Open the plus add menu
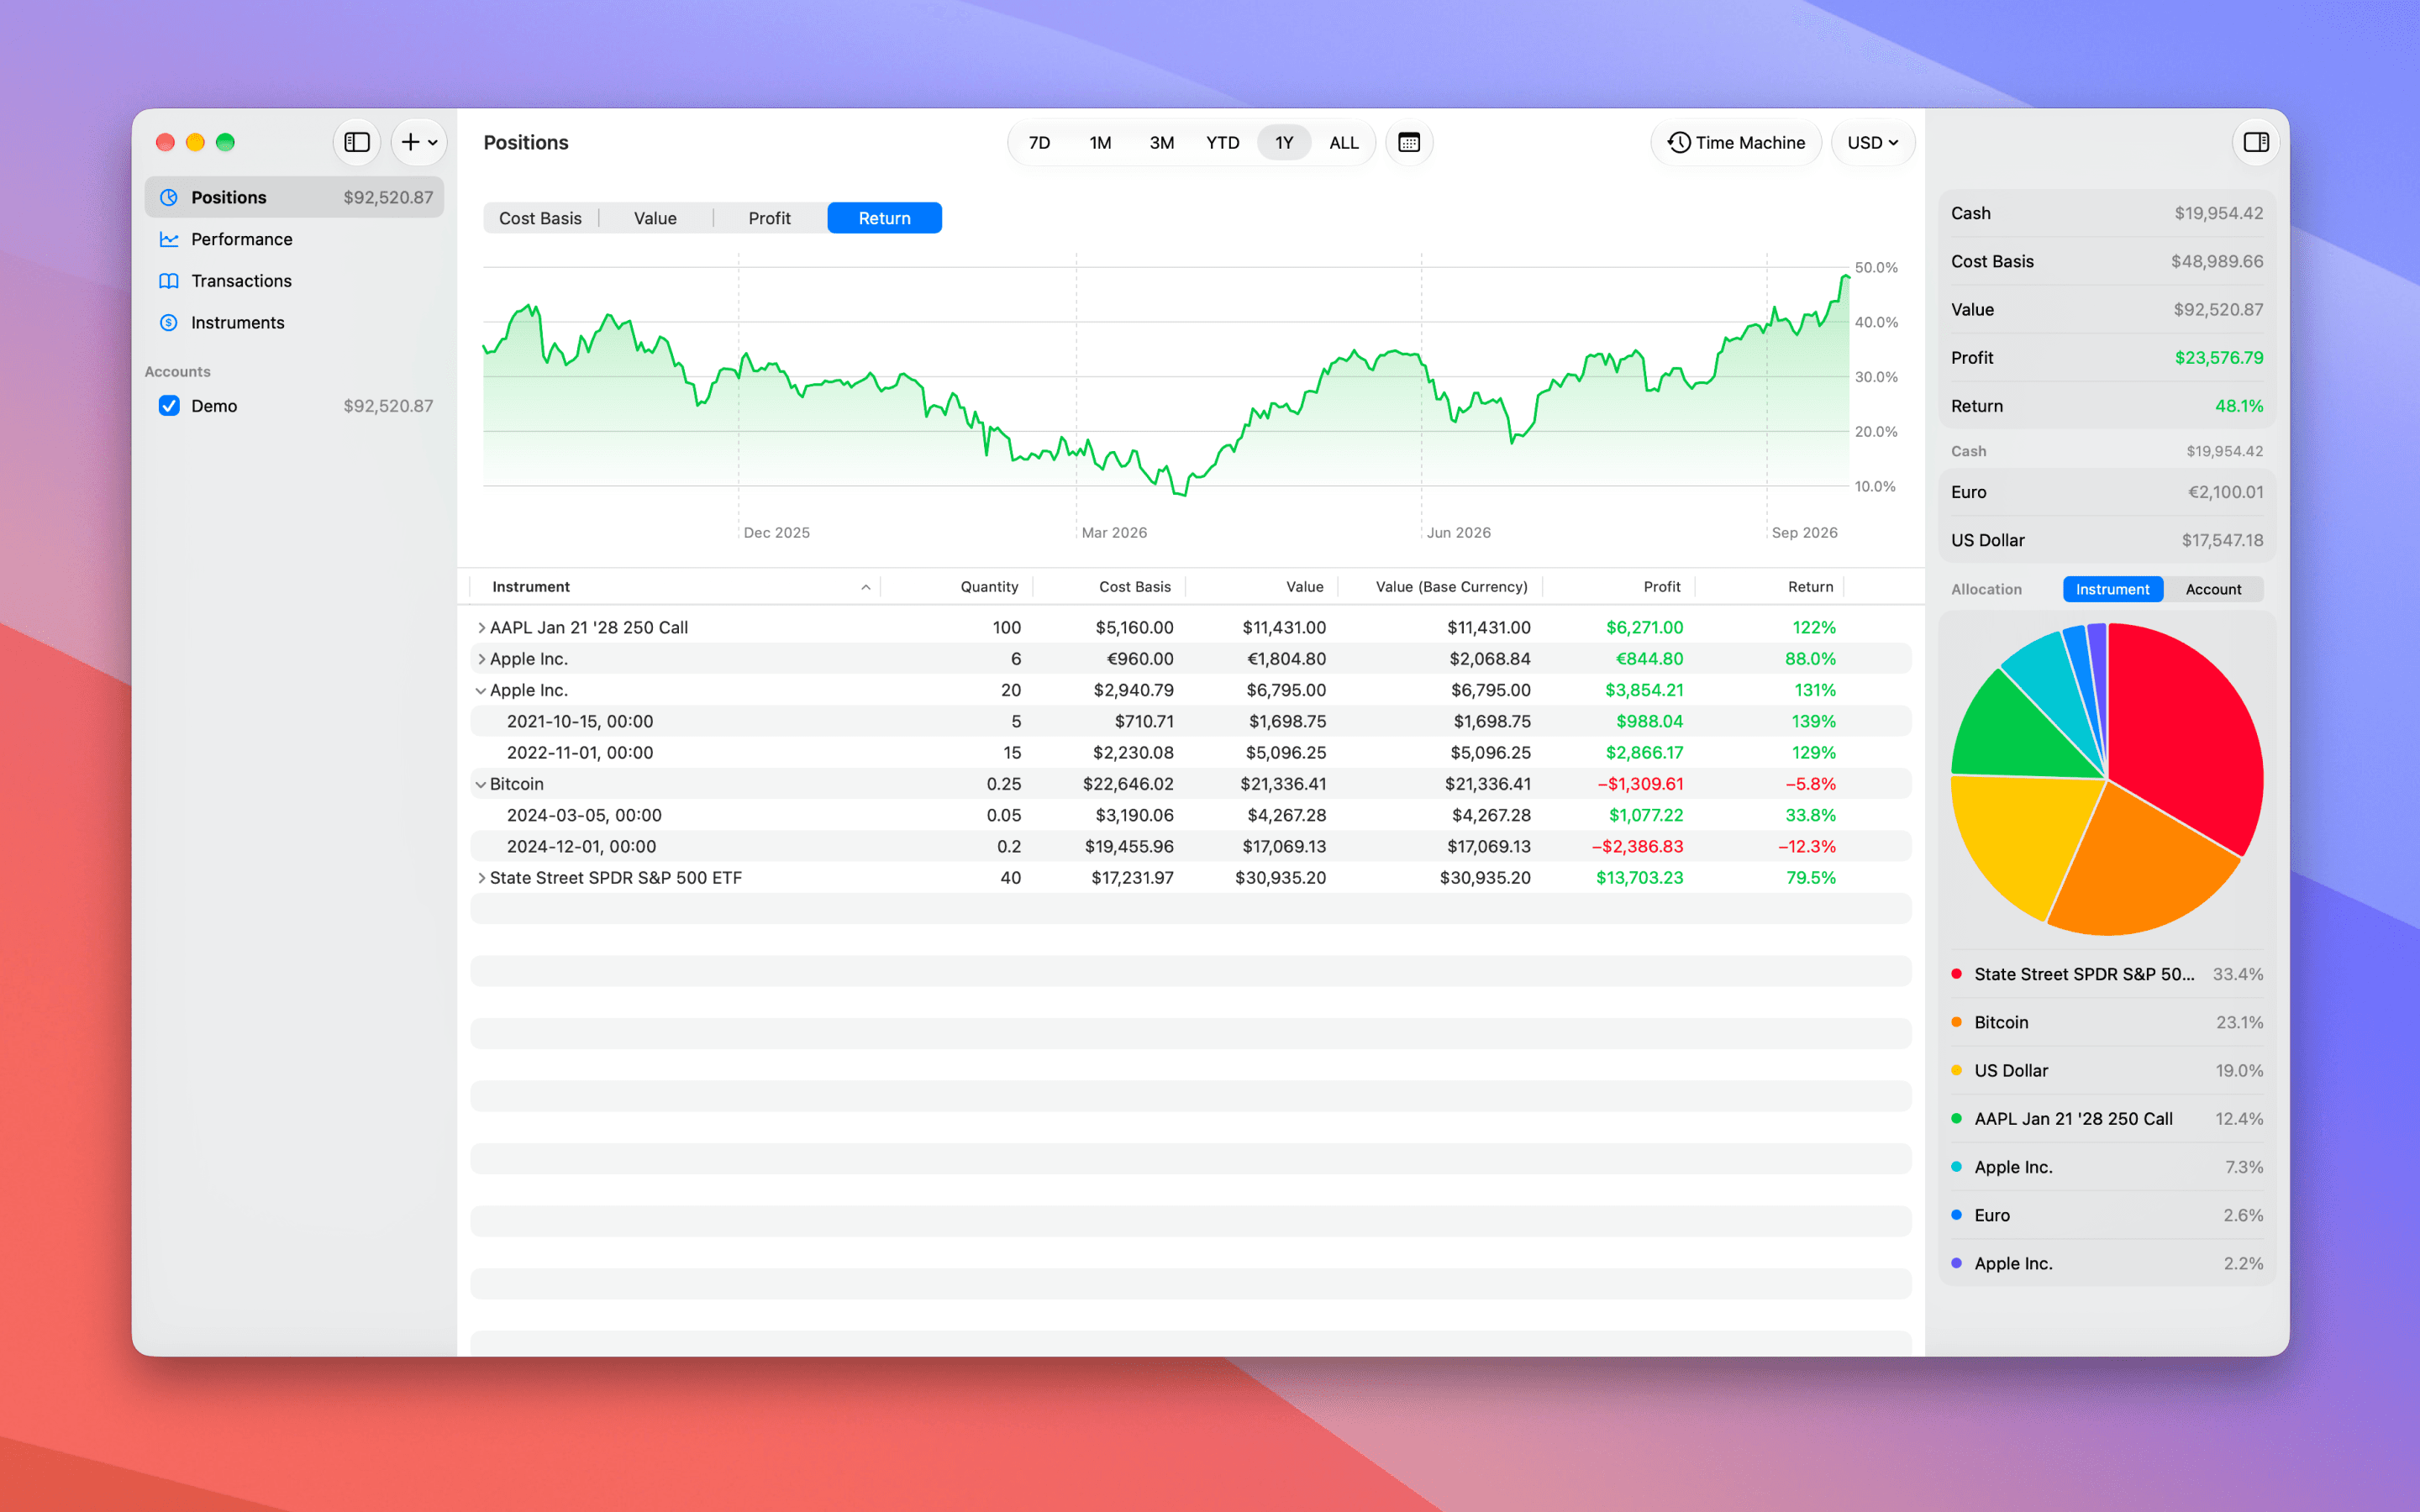 click(x=419, y=142)
